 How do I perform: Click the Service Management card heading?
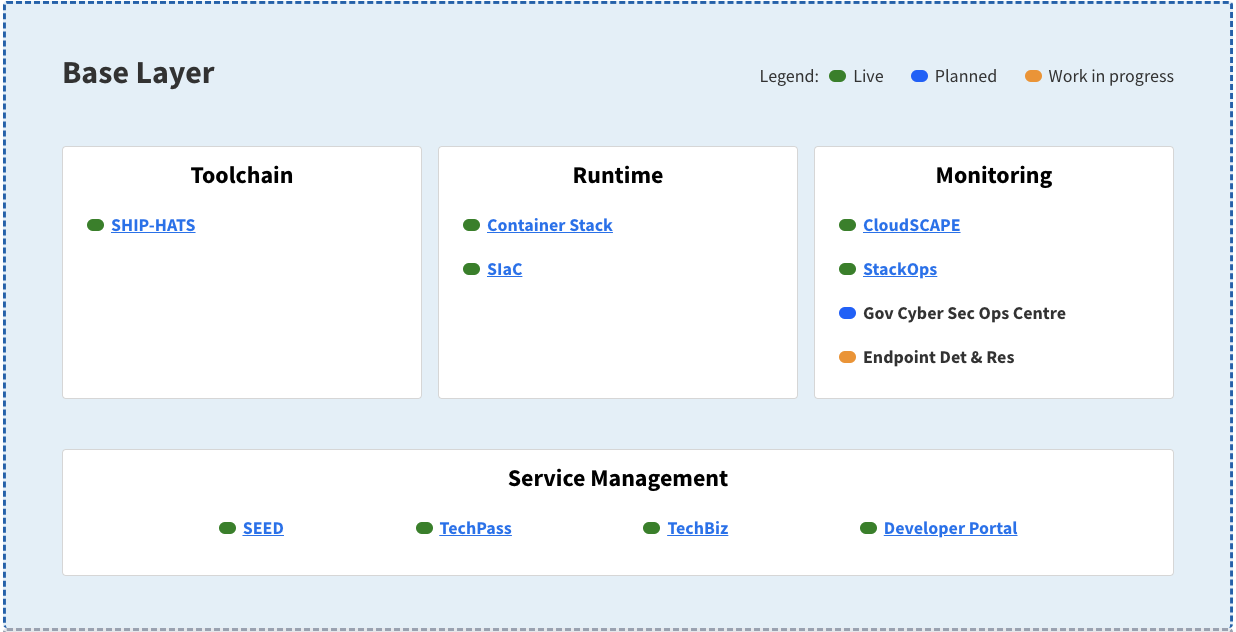617,478
